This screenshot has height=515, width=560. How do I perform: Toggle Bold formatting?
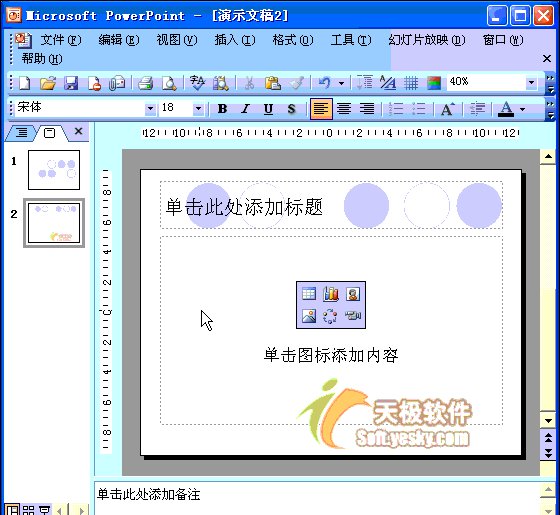[x=222, y=109]
